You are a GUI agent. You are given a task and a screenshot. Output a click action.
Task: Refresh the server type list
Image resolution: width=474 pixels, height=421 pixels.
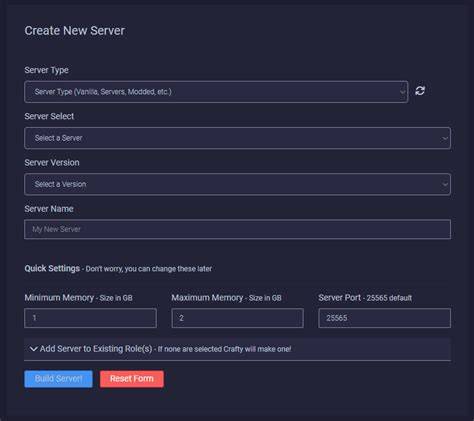coord(420,91)
